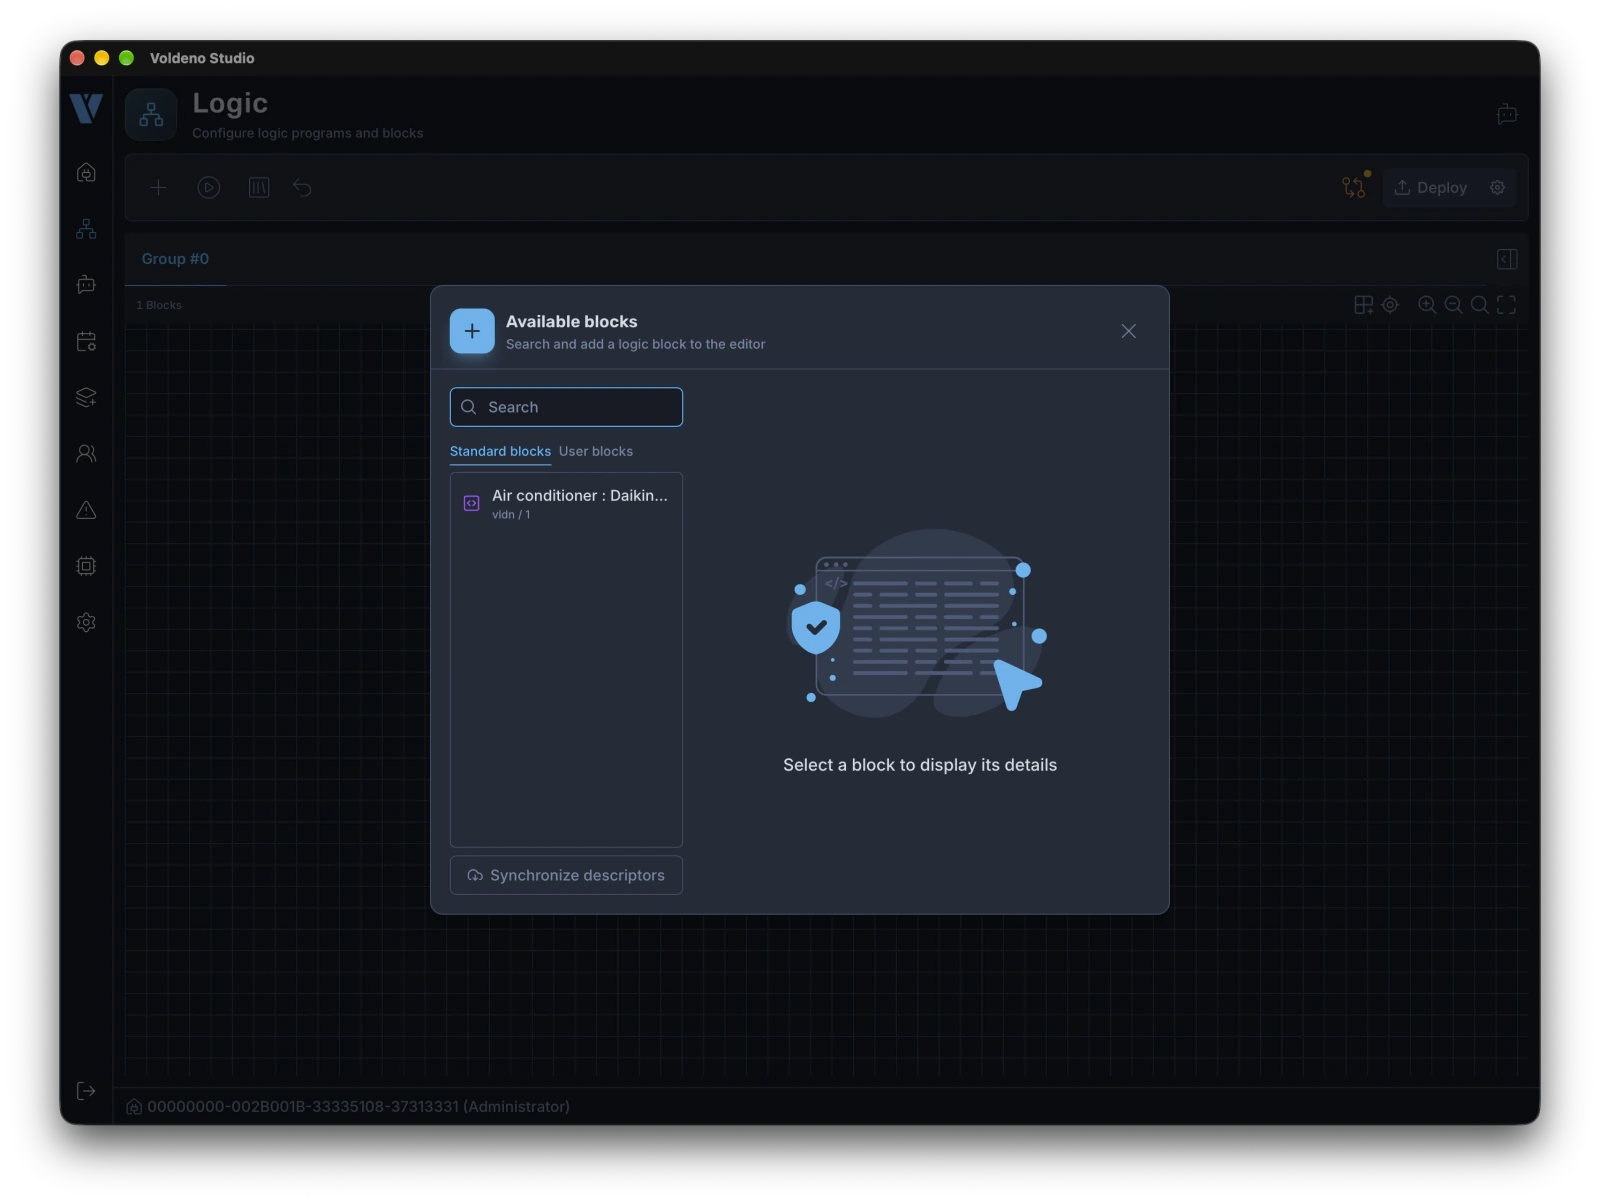Click the 1 Blocks count label
Image resolution: width=1600 pixels, height=1204 pixels.
(x=159, y=305)
